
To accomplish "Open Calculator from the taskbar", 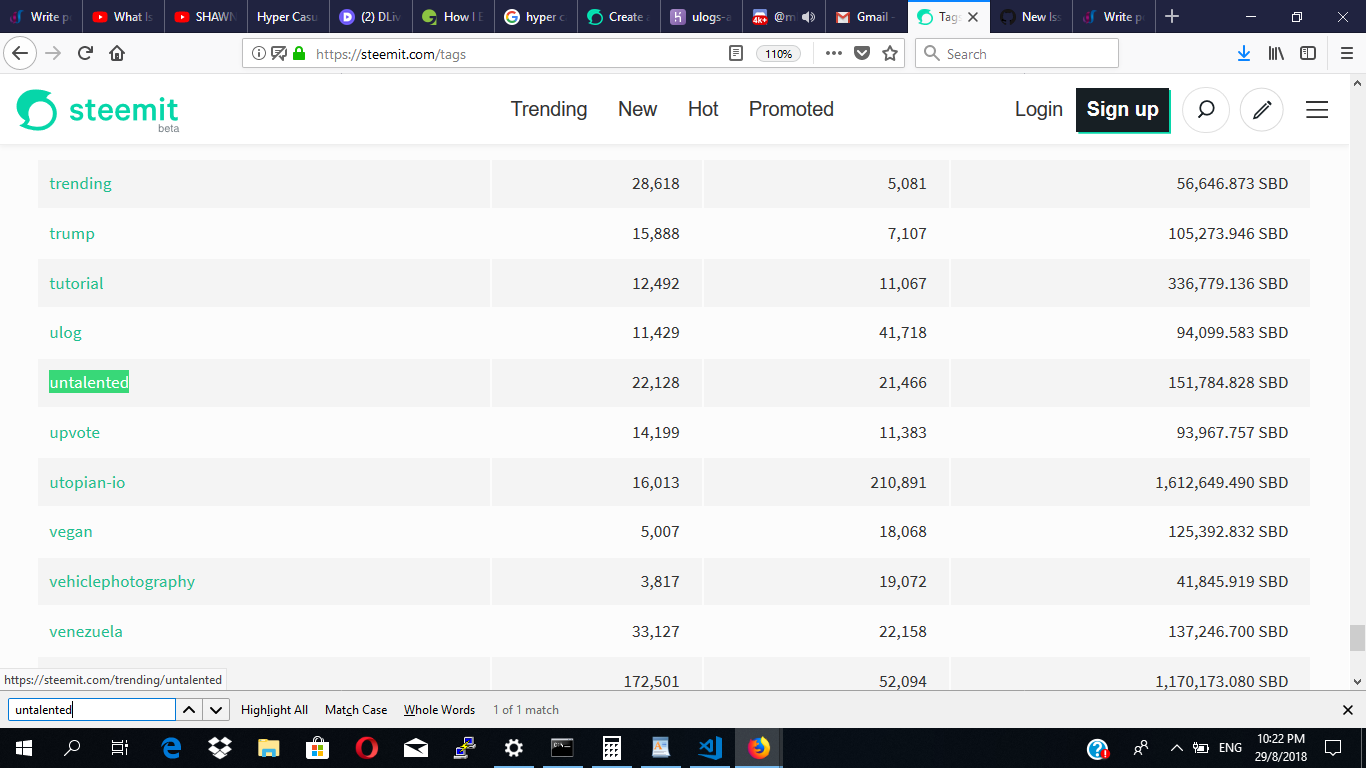I will pyautogui.click(x=612, y=747).
